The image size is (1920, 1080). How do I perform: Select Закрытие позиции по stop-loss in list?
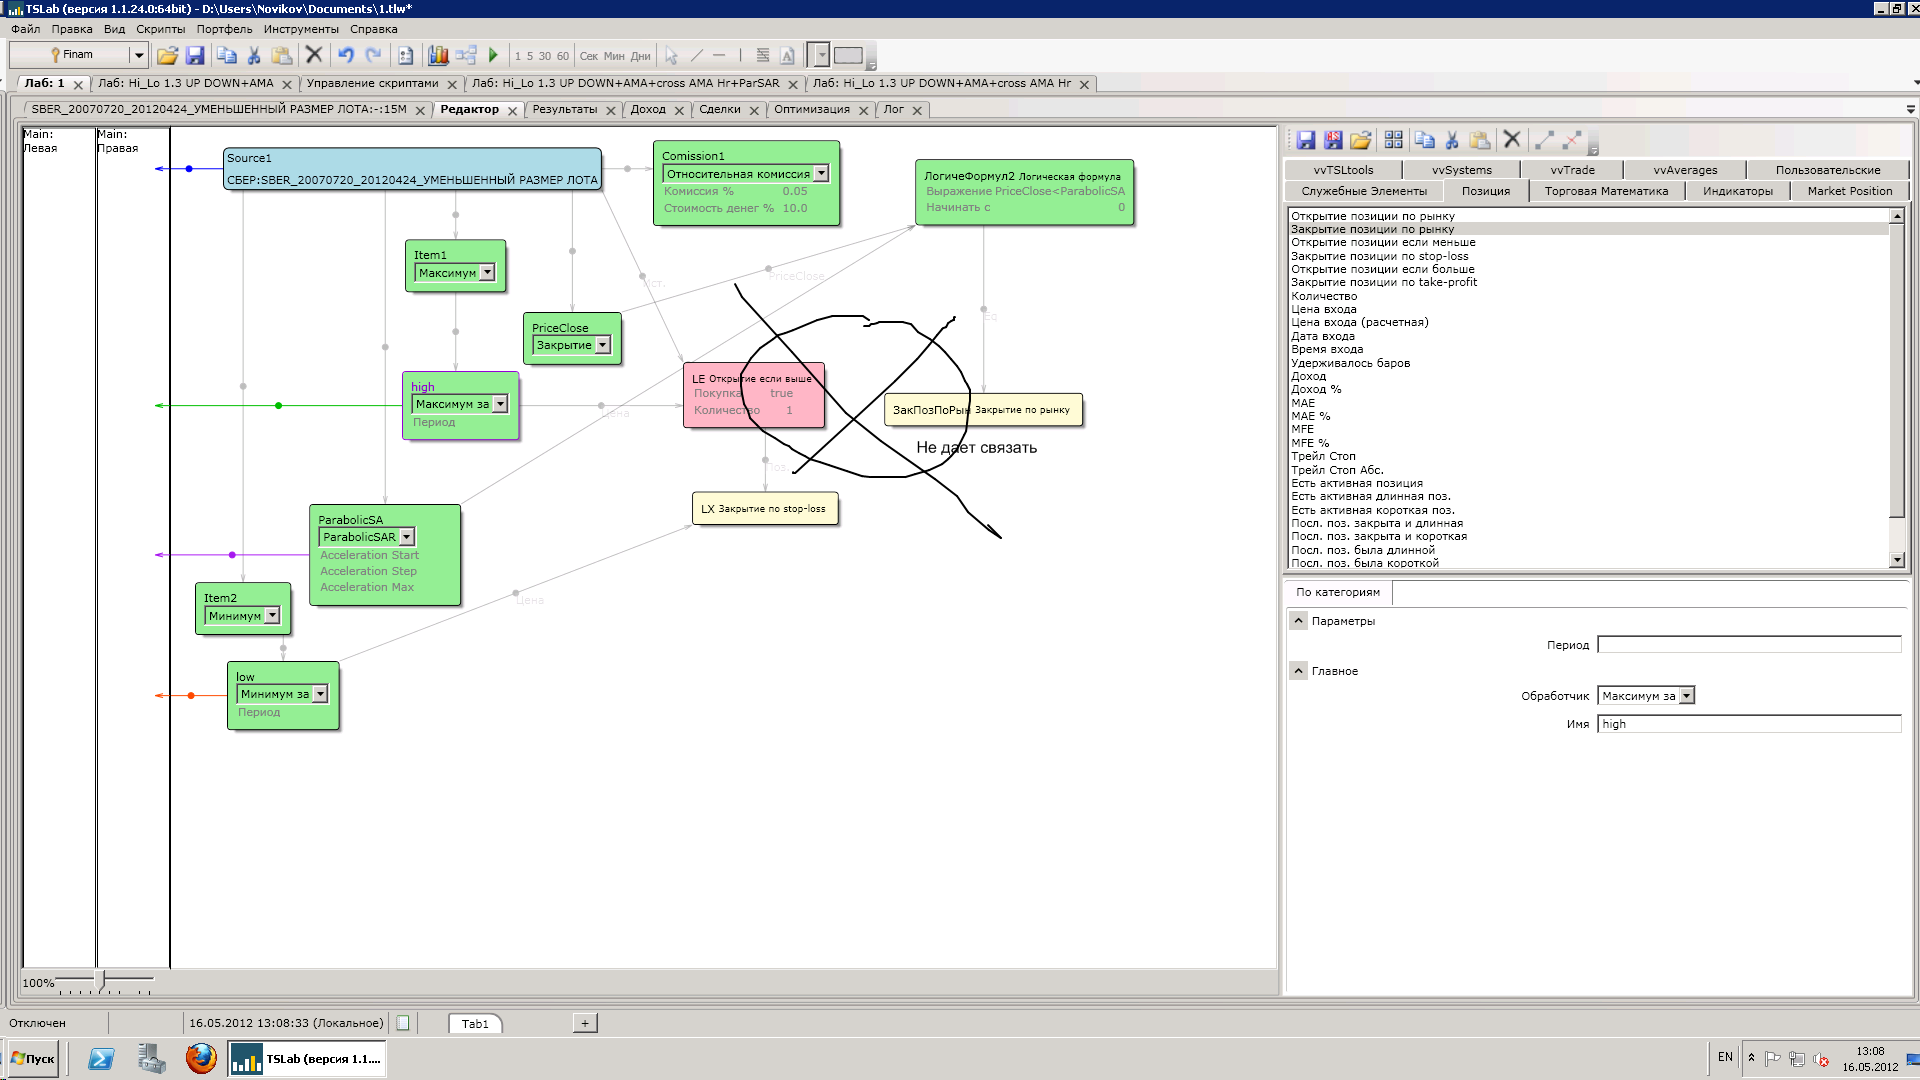tap(1379, 256)
